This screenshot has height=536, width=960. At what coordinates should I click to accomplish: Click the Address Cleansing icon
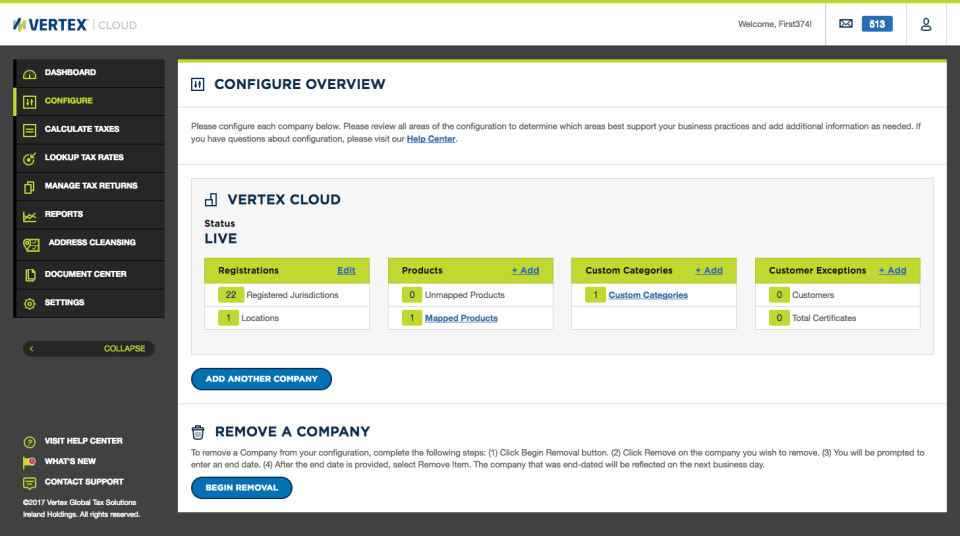point(30,244)
